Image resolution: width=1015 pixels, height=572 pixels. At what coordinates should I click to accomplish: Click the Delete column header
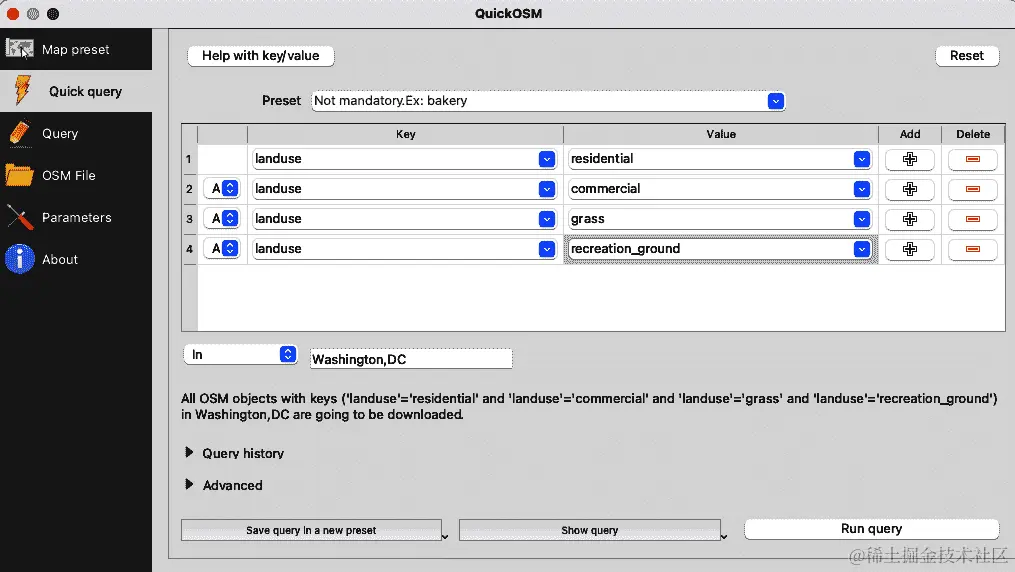[973, 134]
